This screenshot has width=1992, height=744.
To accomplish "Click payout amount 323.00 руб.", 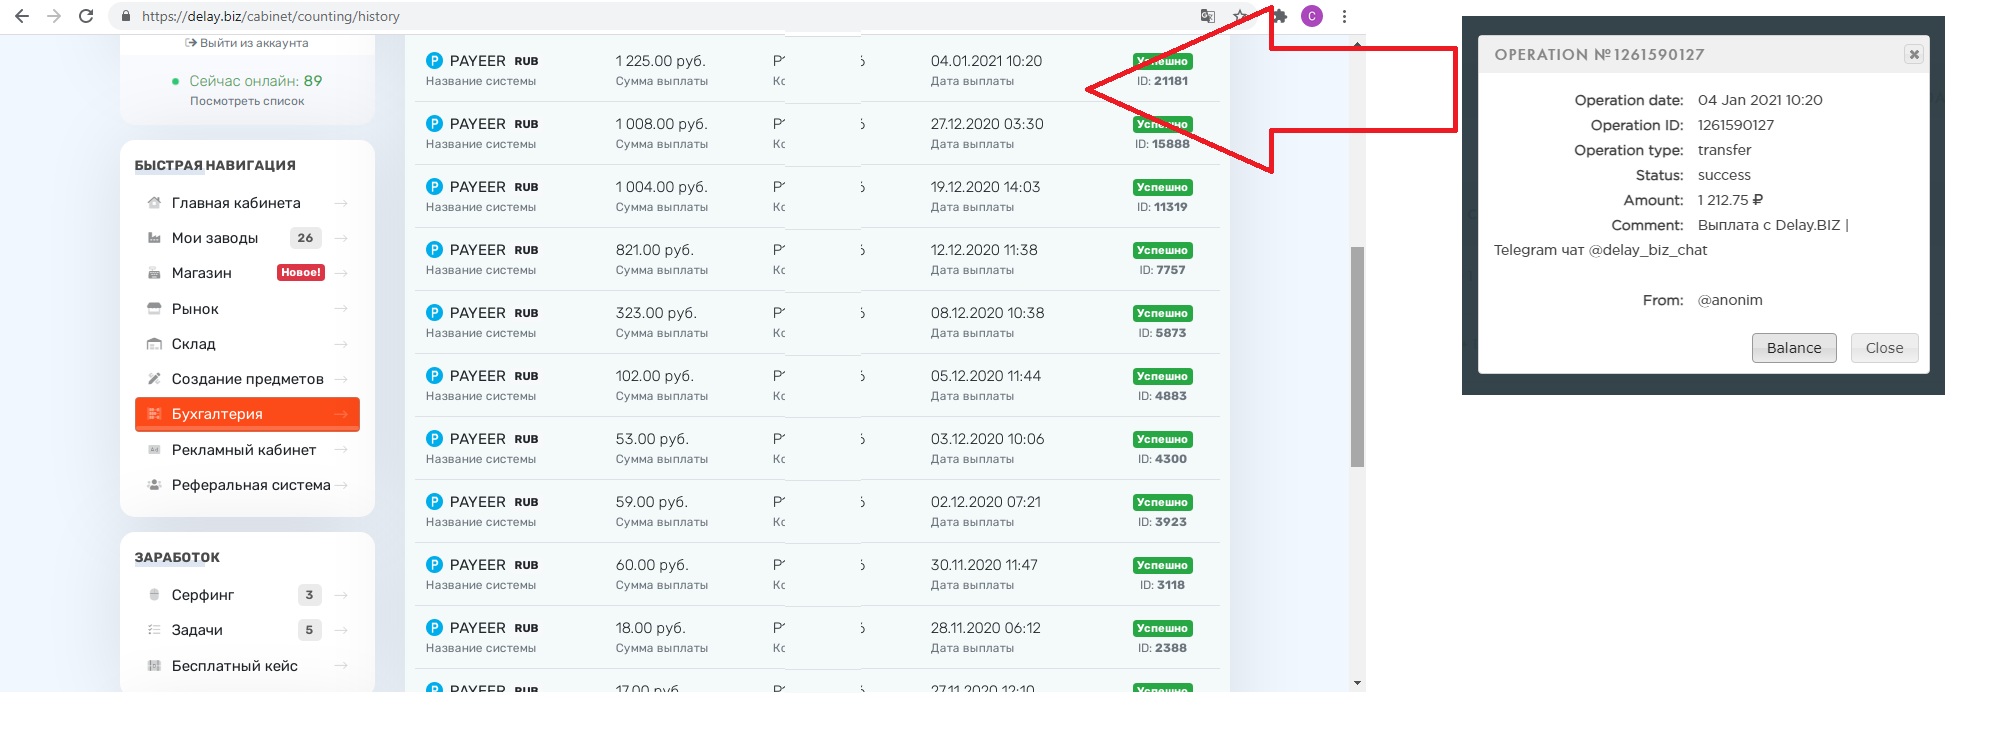I will [x=656, y=313].
